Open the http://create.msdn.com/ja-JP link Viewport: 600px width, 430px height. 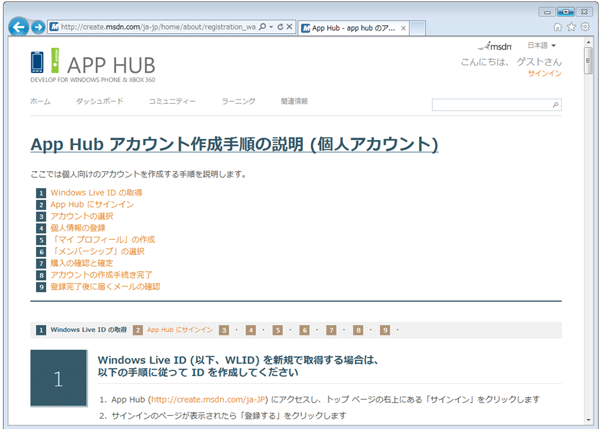209,400
